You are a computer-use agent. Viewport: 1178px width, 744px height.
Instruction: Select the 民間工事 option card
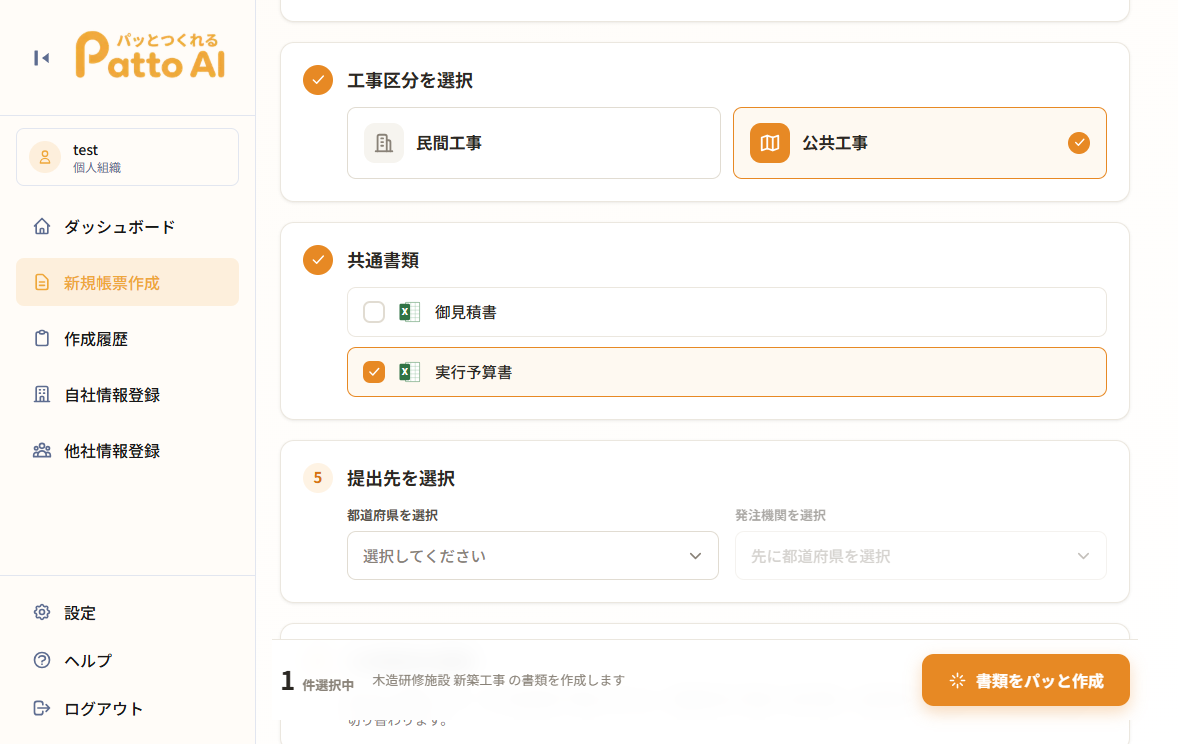point(534,143)
